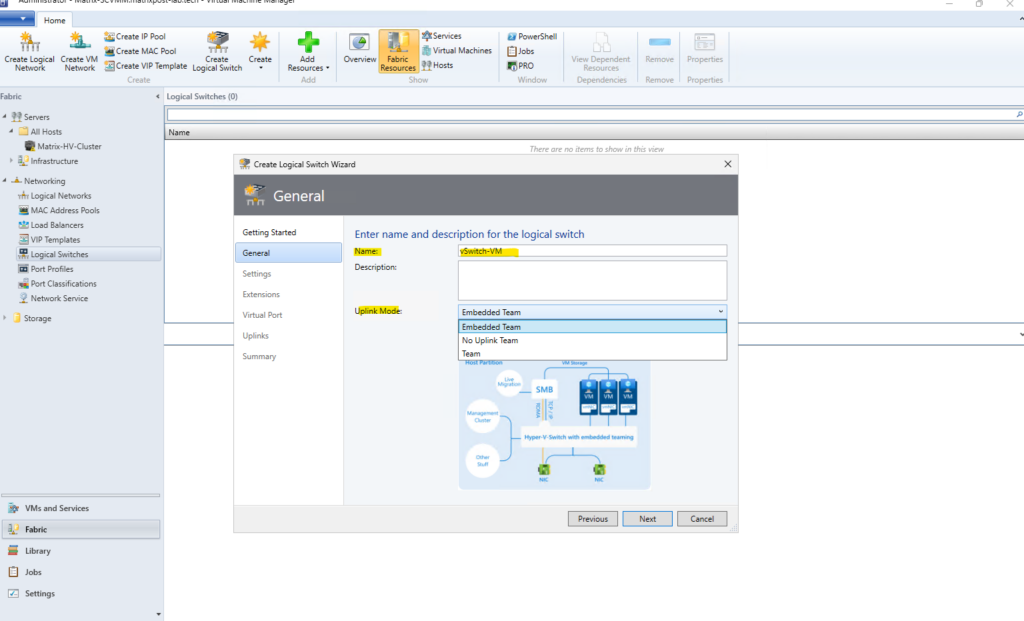Open the Library workspace

tap(81, 551)
